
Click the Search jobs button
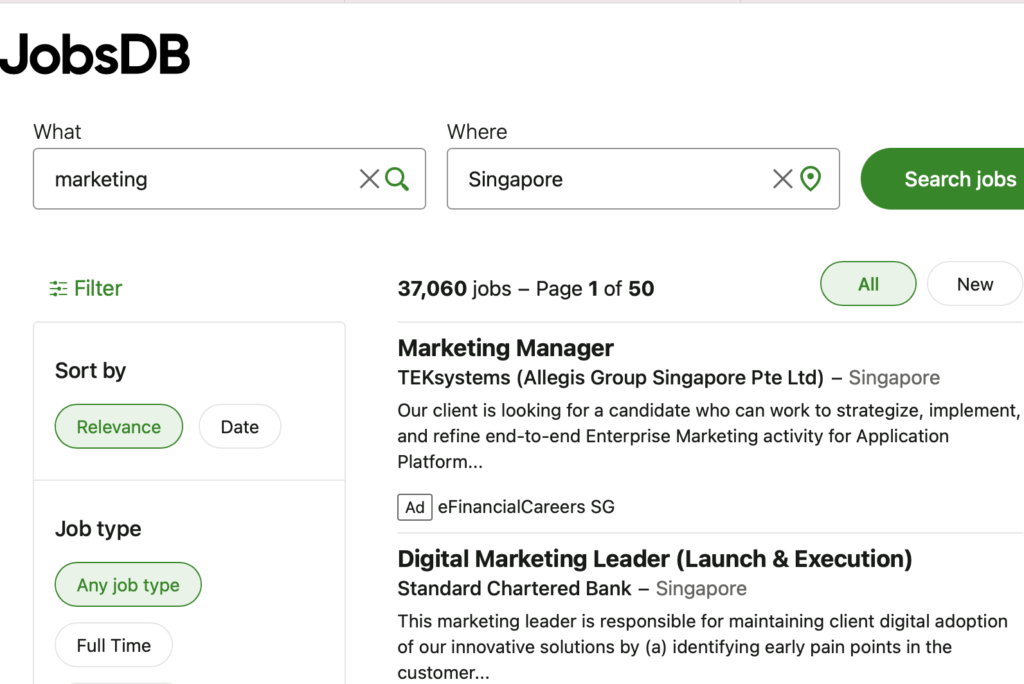[942, 179]
